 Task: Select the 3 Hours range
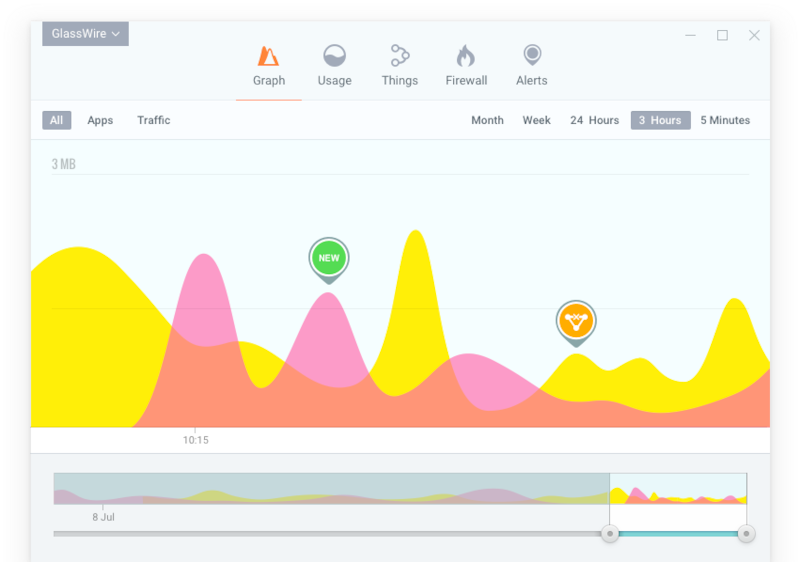(x=660, y=120)
